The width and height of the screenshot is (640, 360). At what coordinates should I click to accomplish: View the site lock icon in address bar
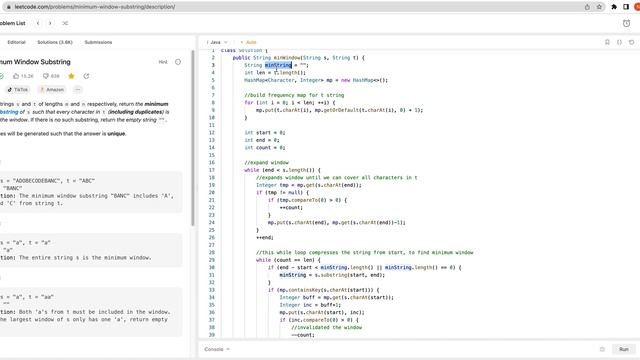click(9, 7)
